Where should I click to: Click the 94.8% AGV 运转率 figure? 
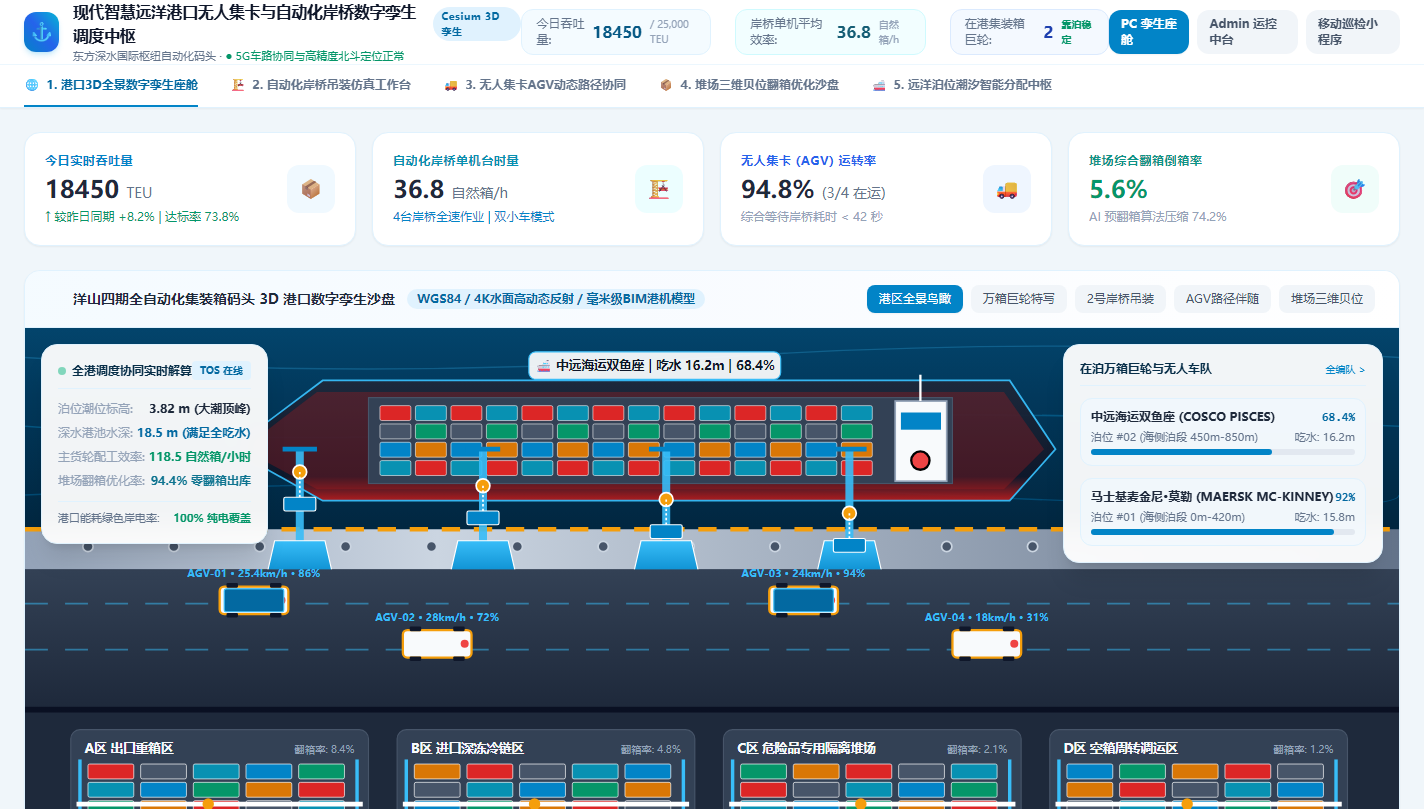[x=777, y=189]
